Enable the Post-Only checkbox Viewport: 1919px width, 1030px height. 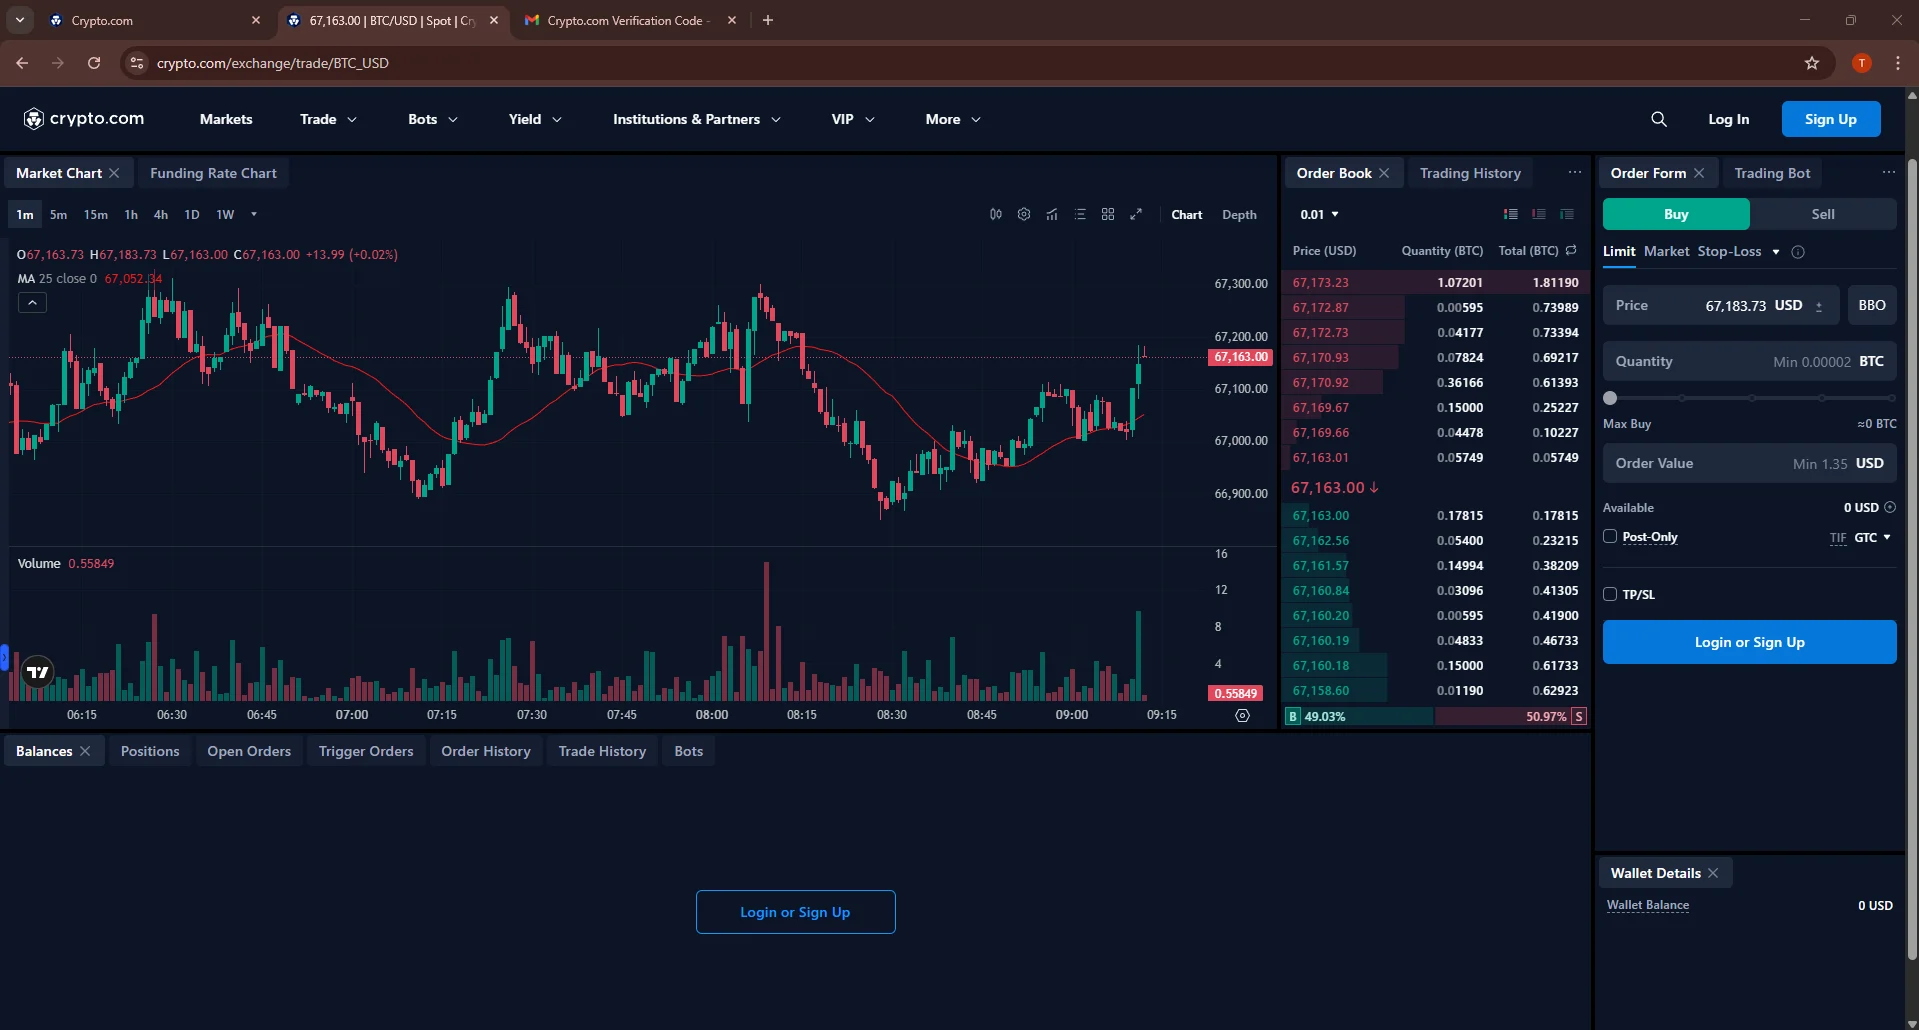pos(1609,537)
